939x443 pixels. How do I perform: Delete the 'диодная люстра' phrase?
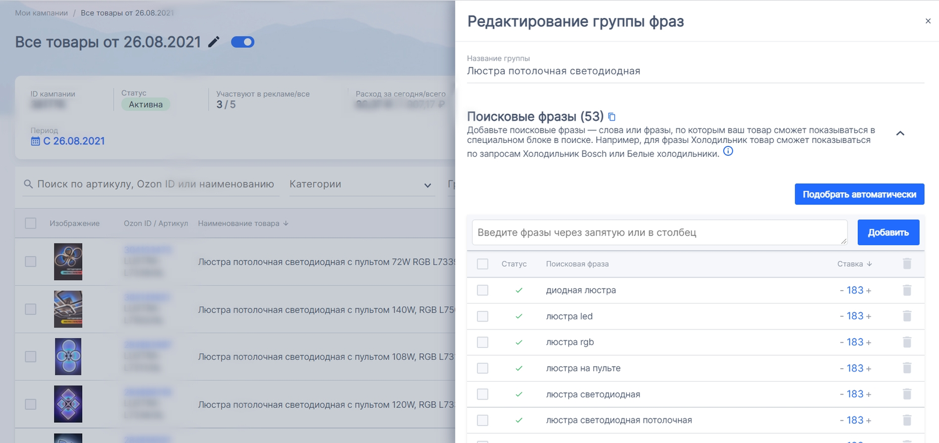click(907, 290)
